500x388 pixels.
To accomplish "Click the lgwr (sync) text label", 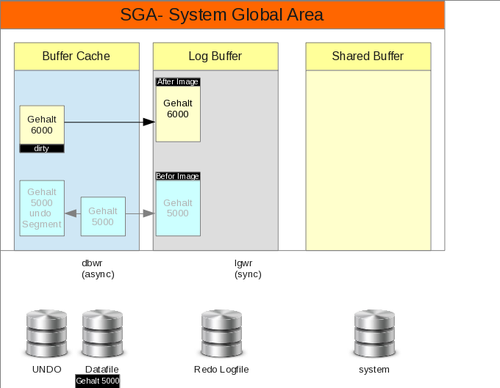I will click(248, 269).
